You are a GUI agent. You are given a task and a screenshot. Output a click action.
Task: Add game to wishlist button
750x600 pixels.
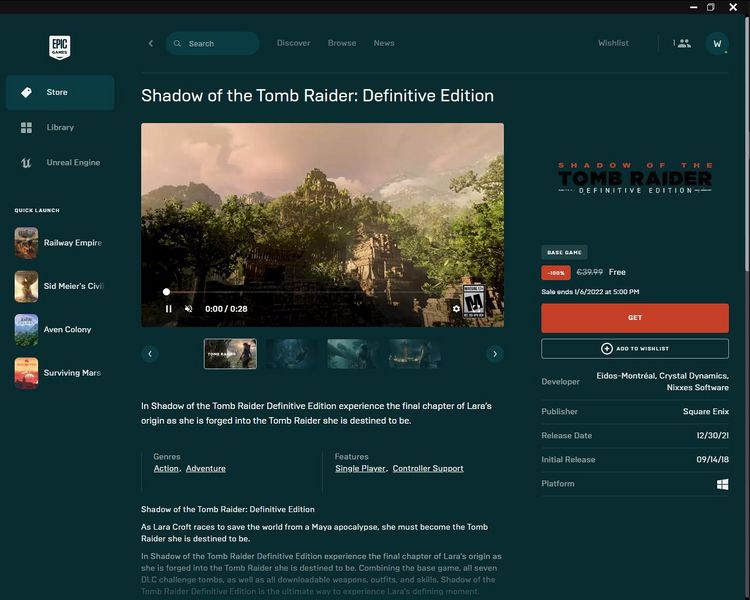click(635, 348)
